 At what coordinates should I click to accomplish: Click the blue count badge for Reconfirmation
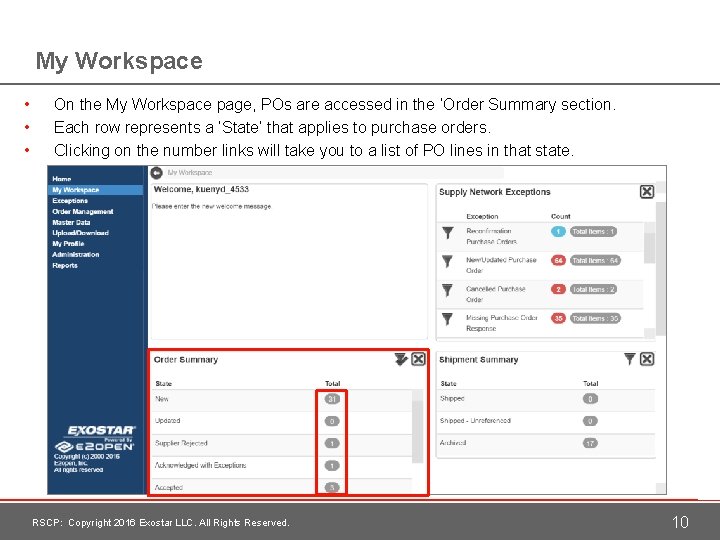pos(558,231)
